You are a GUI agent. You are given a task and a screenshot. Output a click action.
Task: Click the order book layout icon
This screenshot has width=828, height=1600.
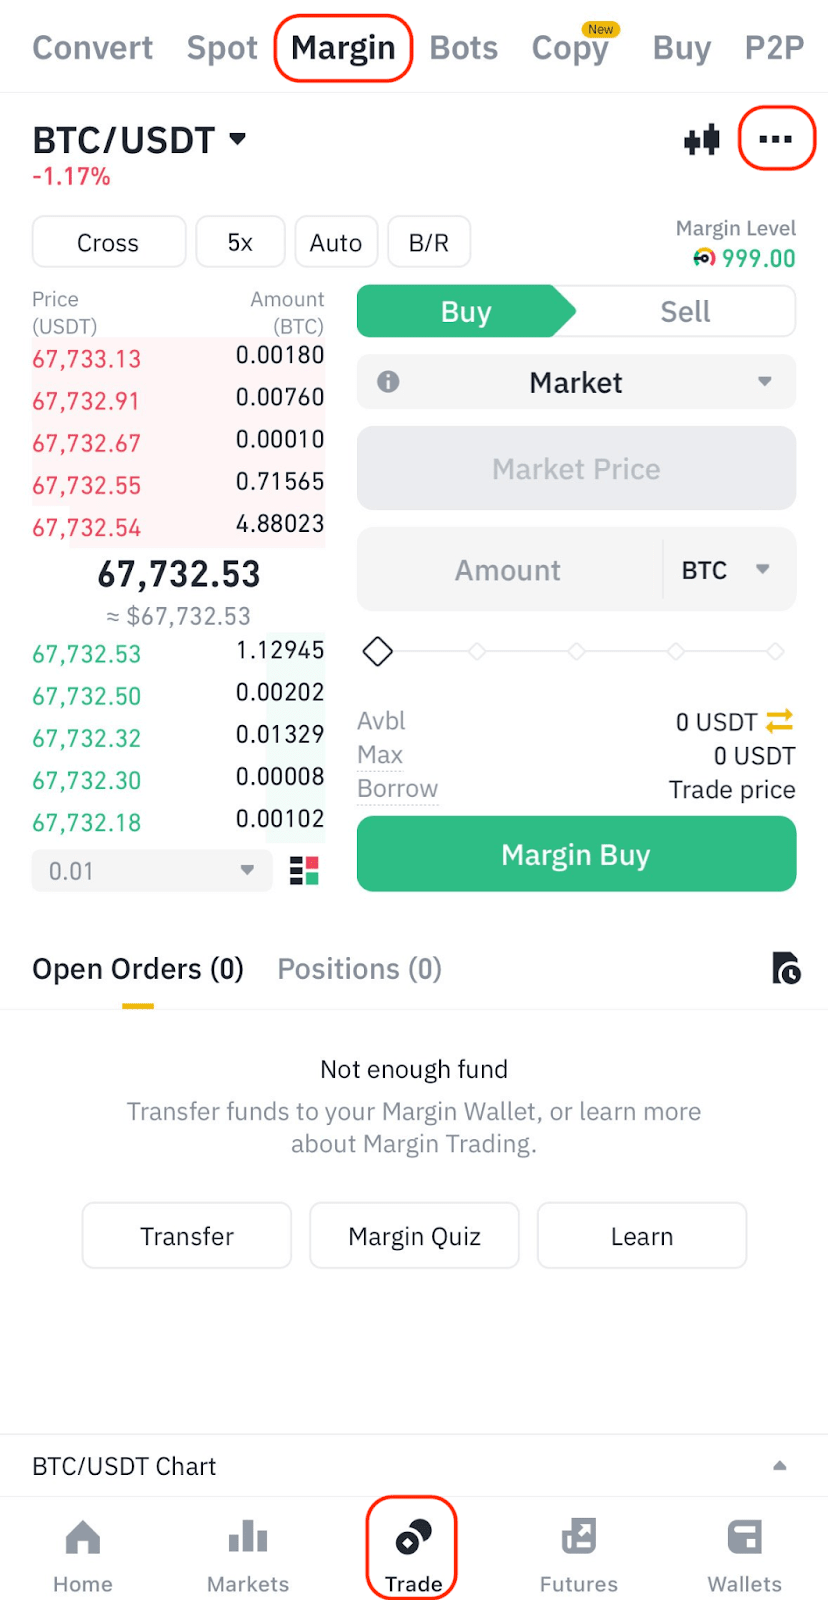click(x=304, y=871)
